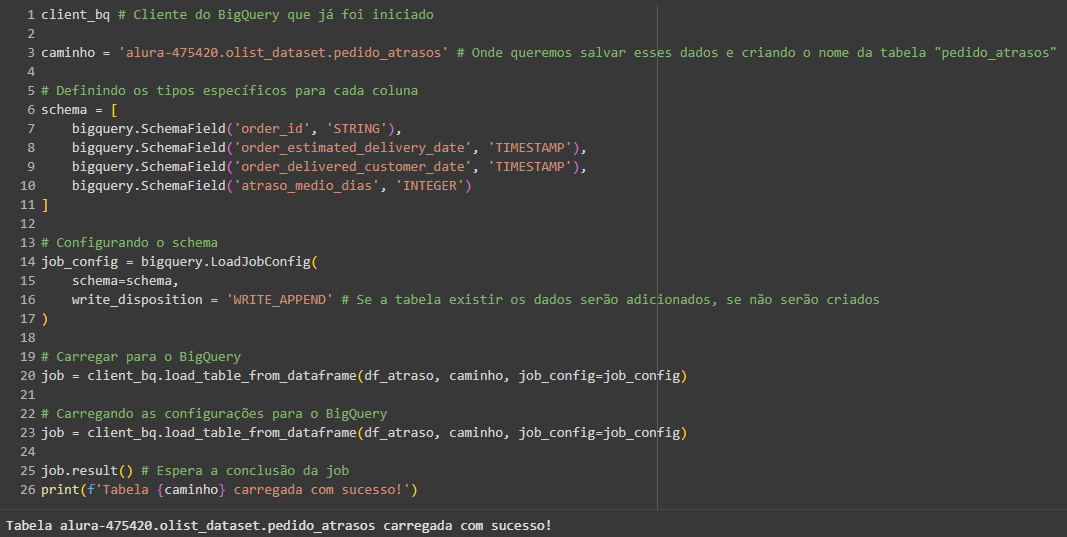1067x537 pixels.
Task: Click the output text 'Tabela alura-475420.olist_dataset.pedido_atrasos carregada com sucesso!'
Action: tap(279, 526)
